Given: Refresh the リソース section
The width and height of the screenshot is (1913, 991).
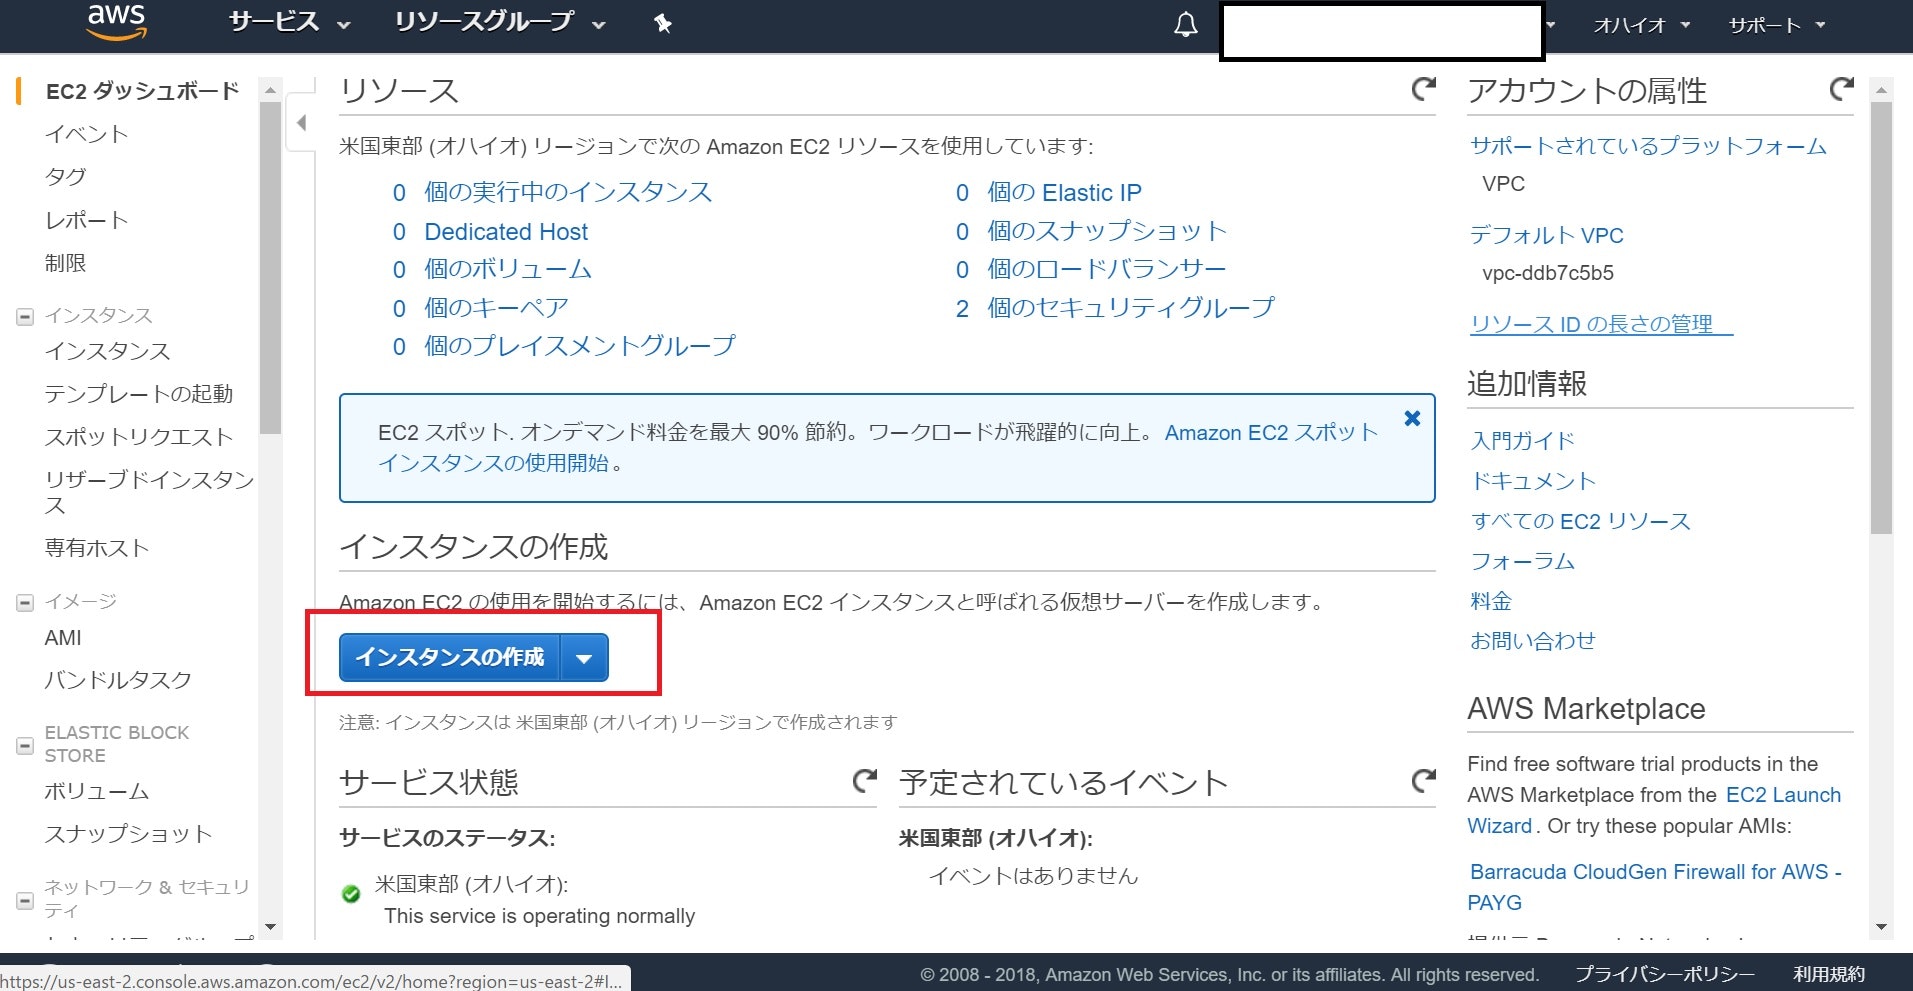Looking at the screenshot, I should pyautogui.click(x=1423, y=89).
